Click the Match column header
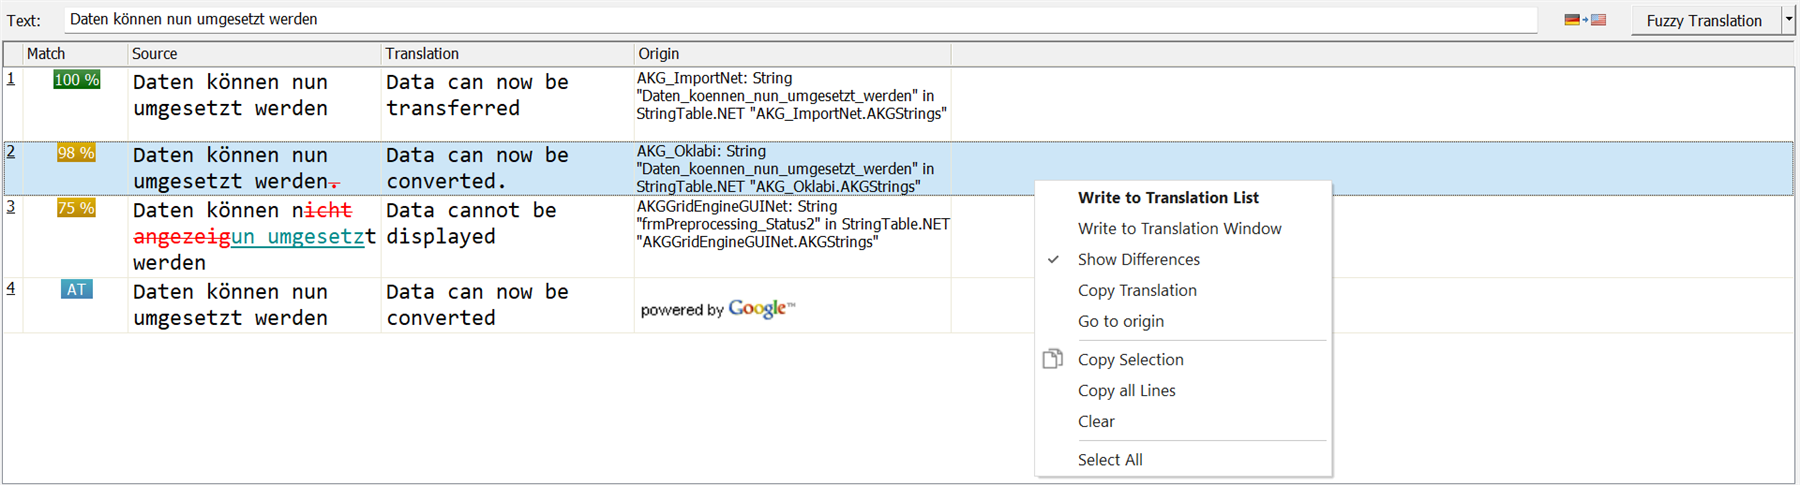 tap(46, 54)
